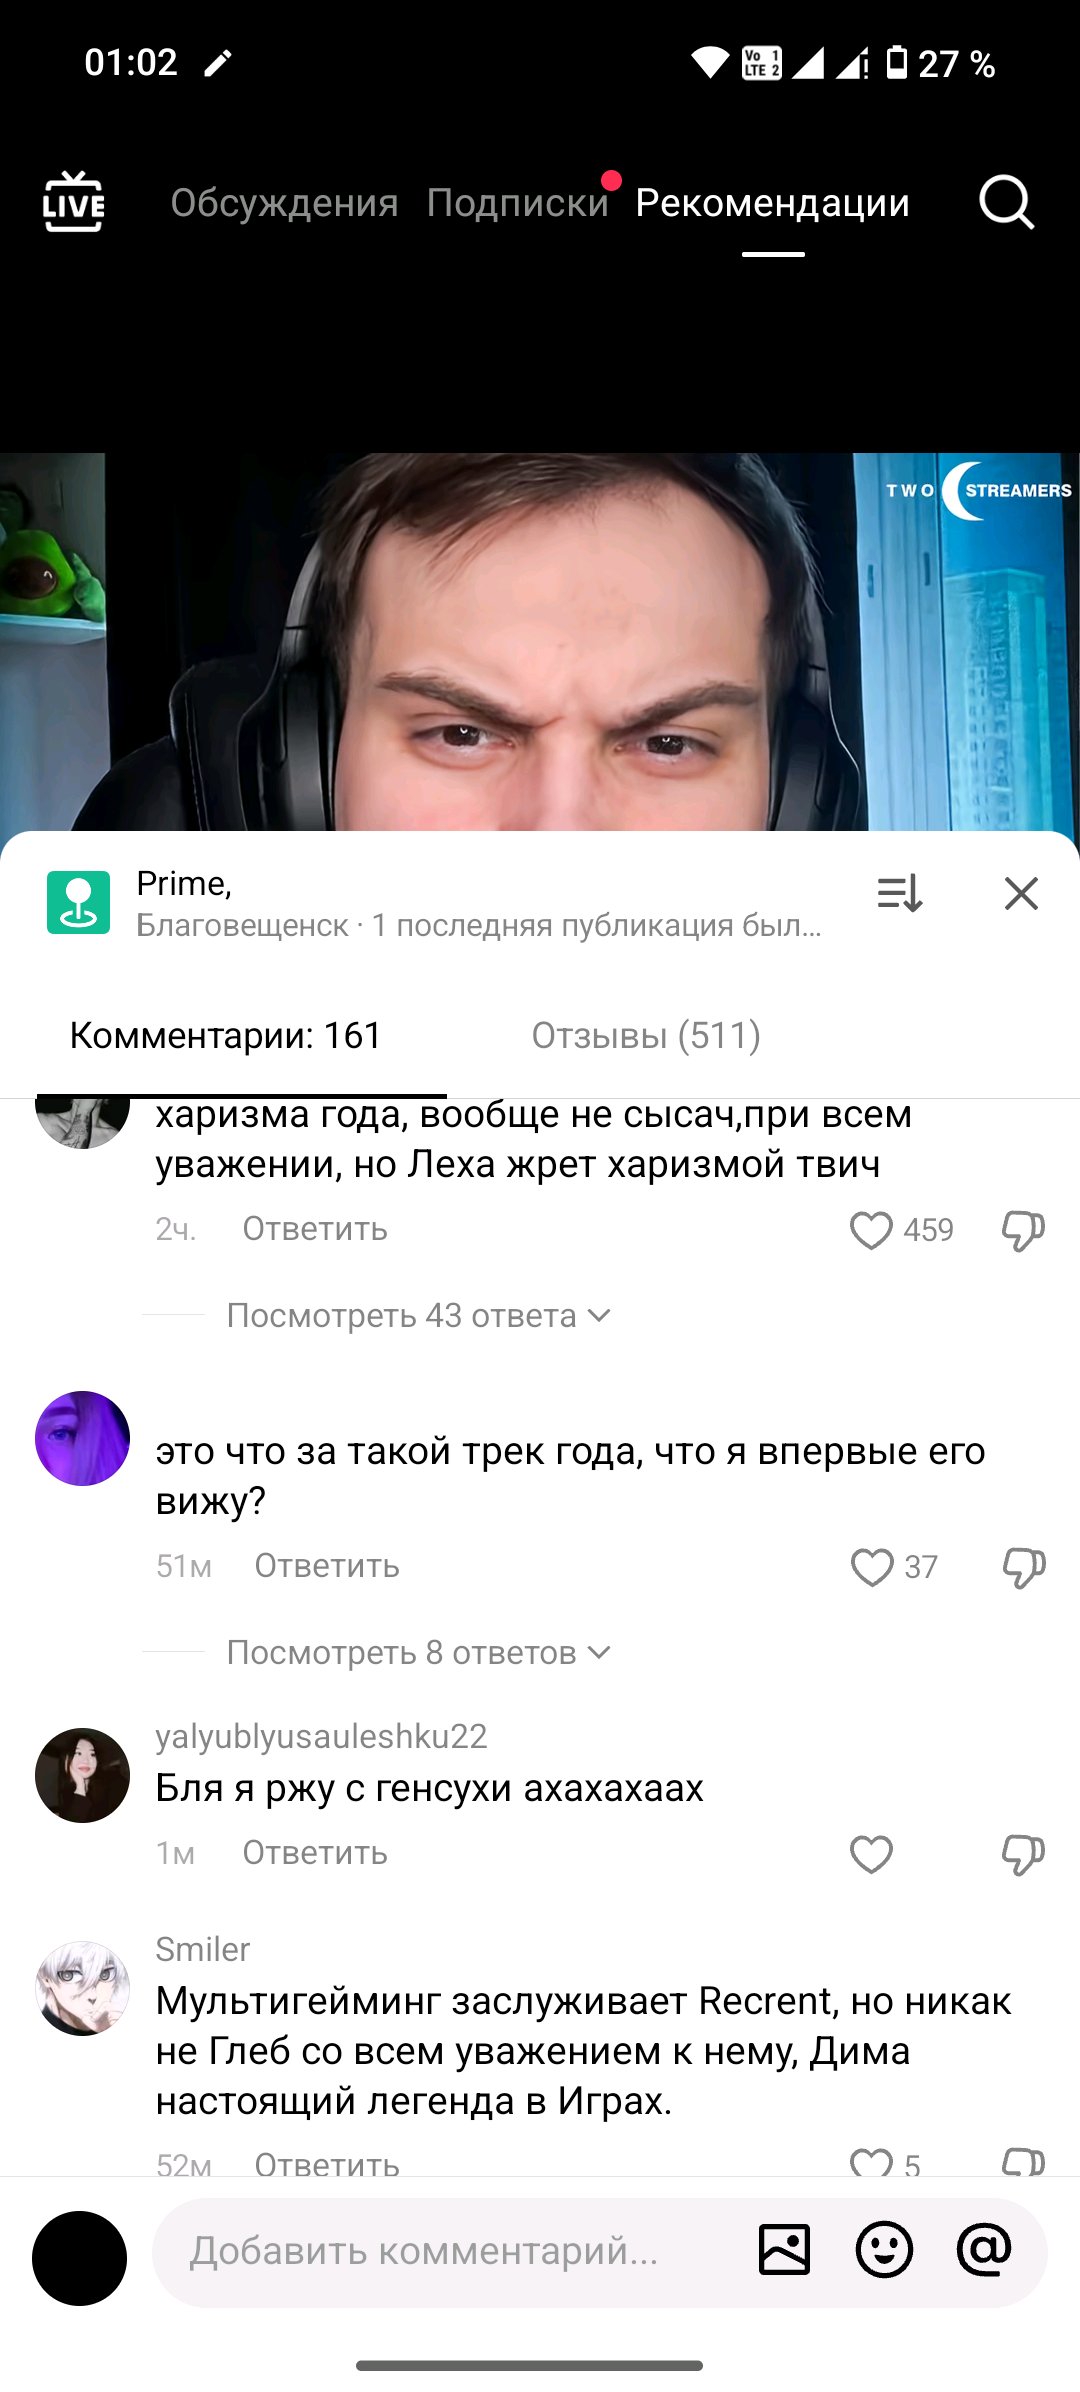
Task: Open the Prime location pin icon
Action: [x=78, y=902]
